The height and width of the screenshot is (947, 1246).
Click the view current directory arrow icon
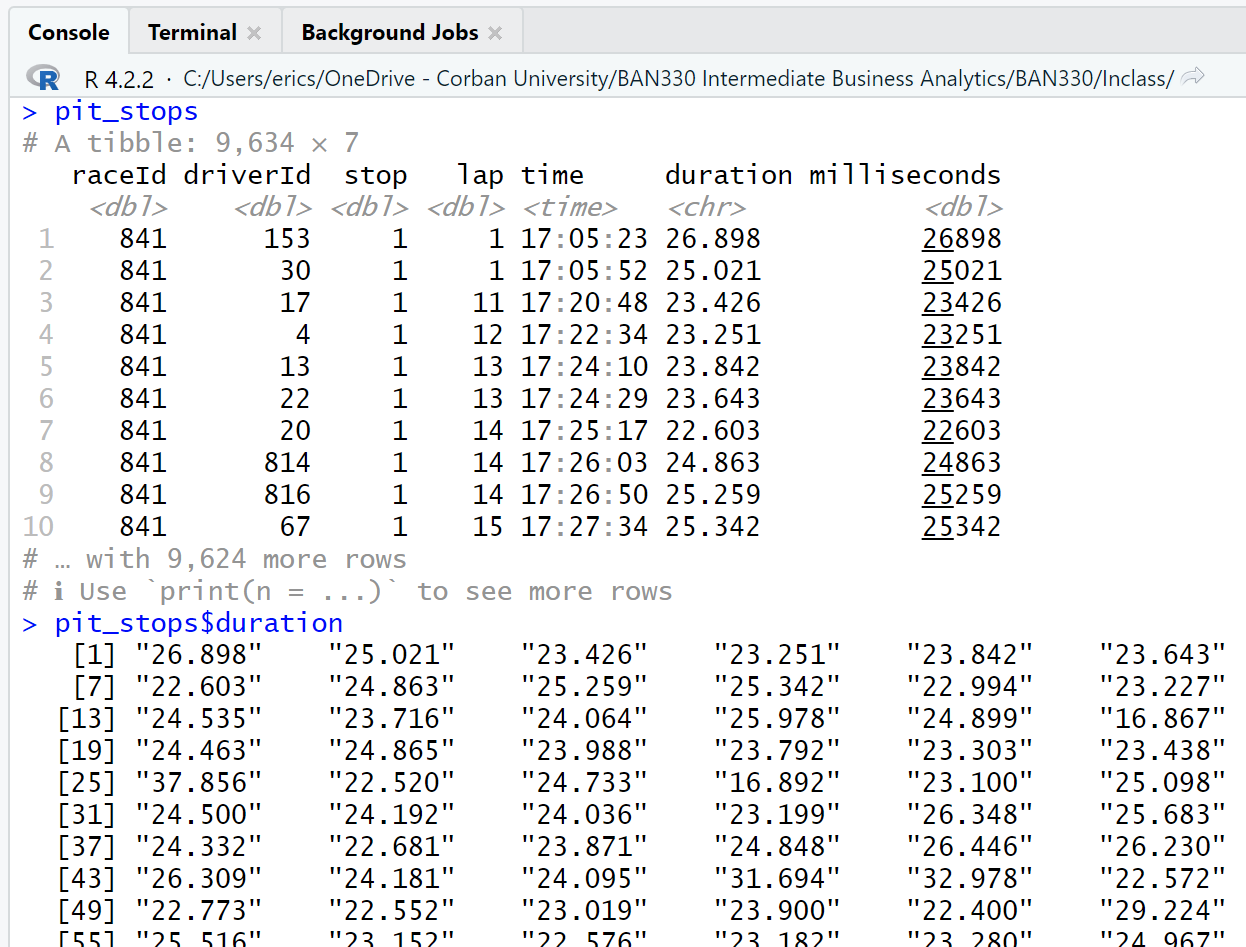(x=1191, y=77)
